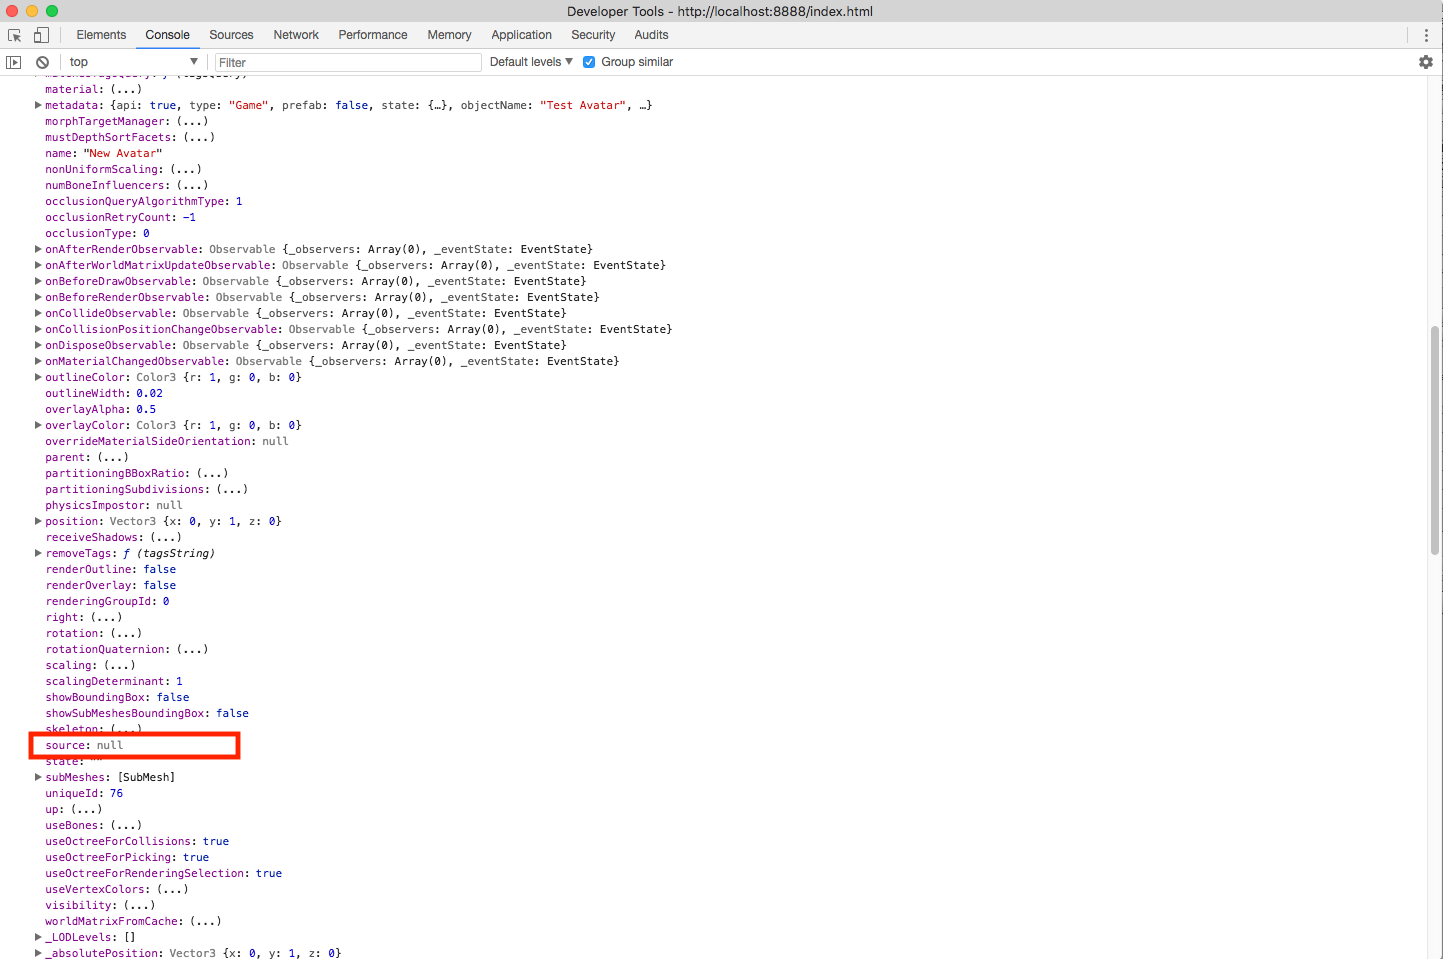The width and height of the screenshot is (1443, 959).
Task: Expand the onAfterRenderObservable property
Action: click(x=38, y=249)
